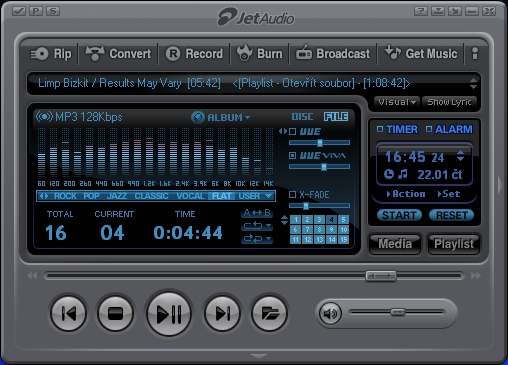Screen dimensions: 508x365
Task: Click the timer RESET button
Action: (452, 215)
